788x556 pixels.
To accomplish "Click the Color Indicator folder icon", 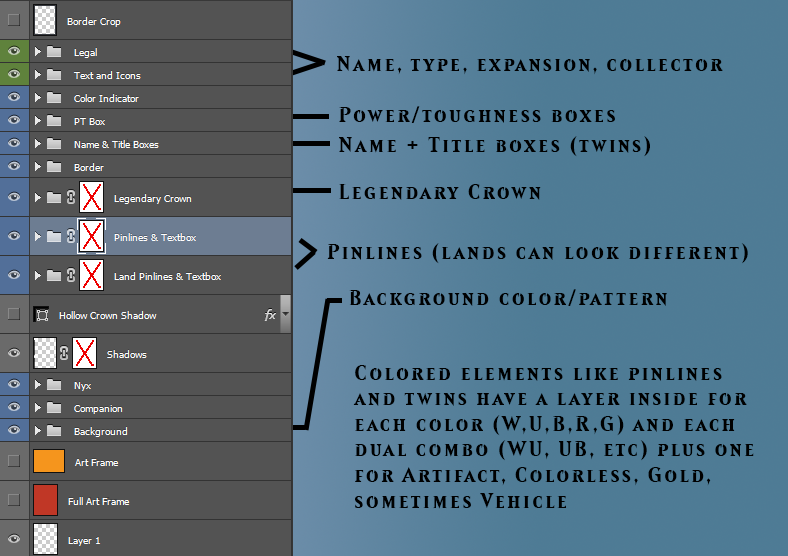I will 54,98.
